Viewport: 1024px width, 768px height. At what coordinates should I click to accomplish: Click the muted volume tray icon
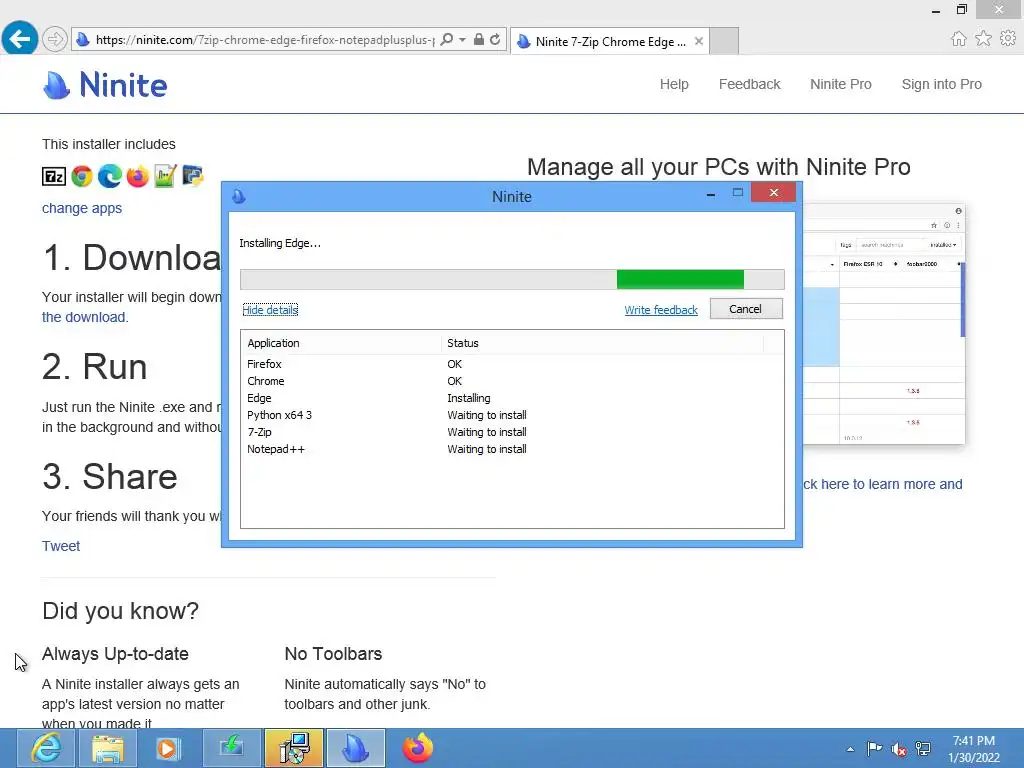[x=899, y=749]
